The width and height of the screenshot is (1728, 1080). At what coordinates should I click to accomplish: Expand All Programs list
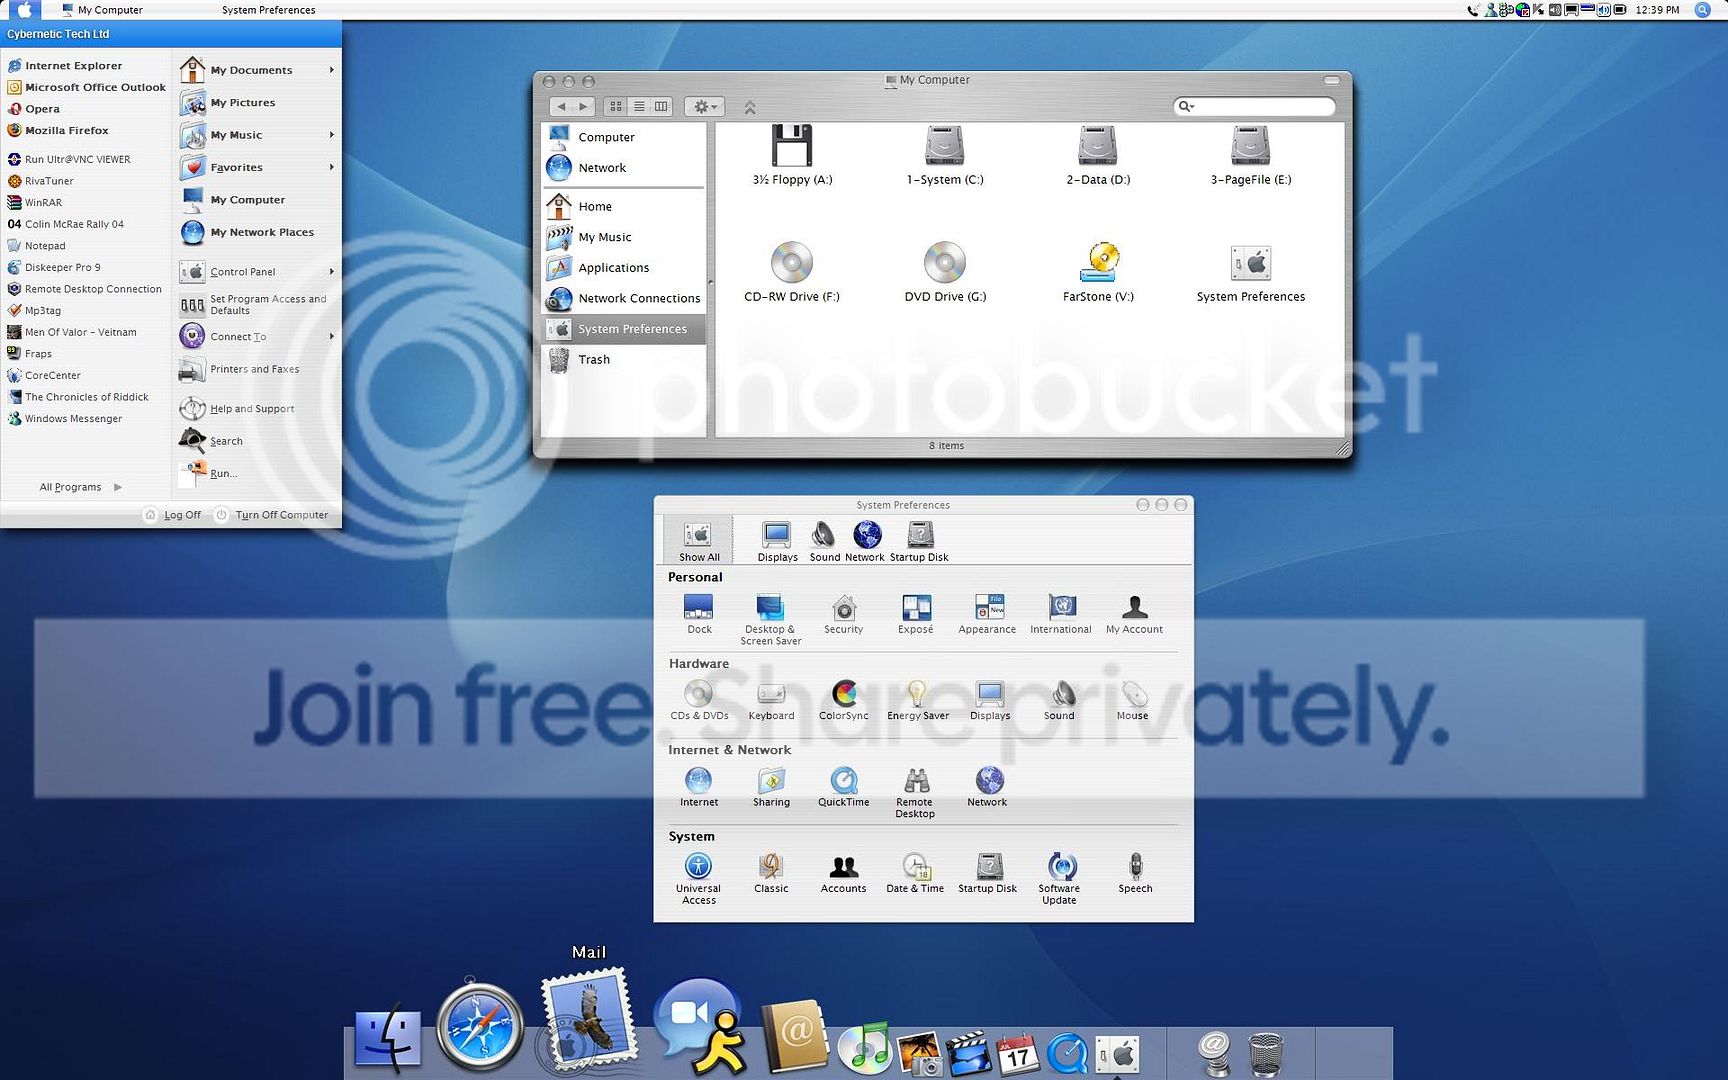click(80, 487)
